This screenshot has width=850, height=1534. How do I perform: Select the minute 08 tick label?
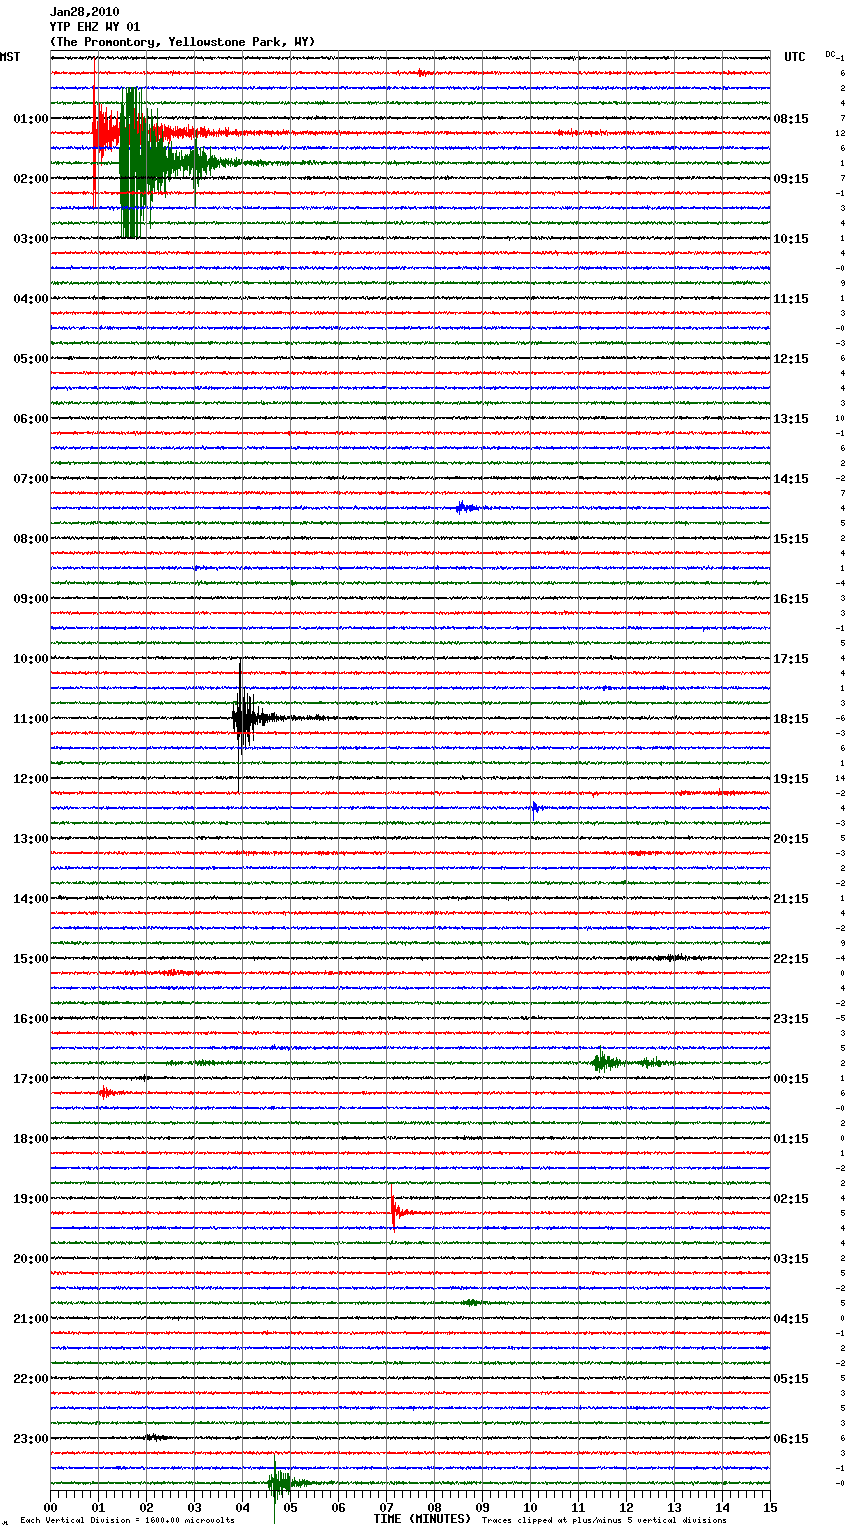434,1506
